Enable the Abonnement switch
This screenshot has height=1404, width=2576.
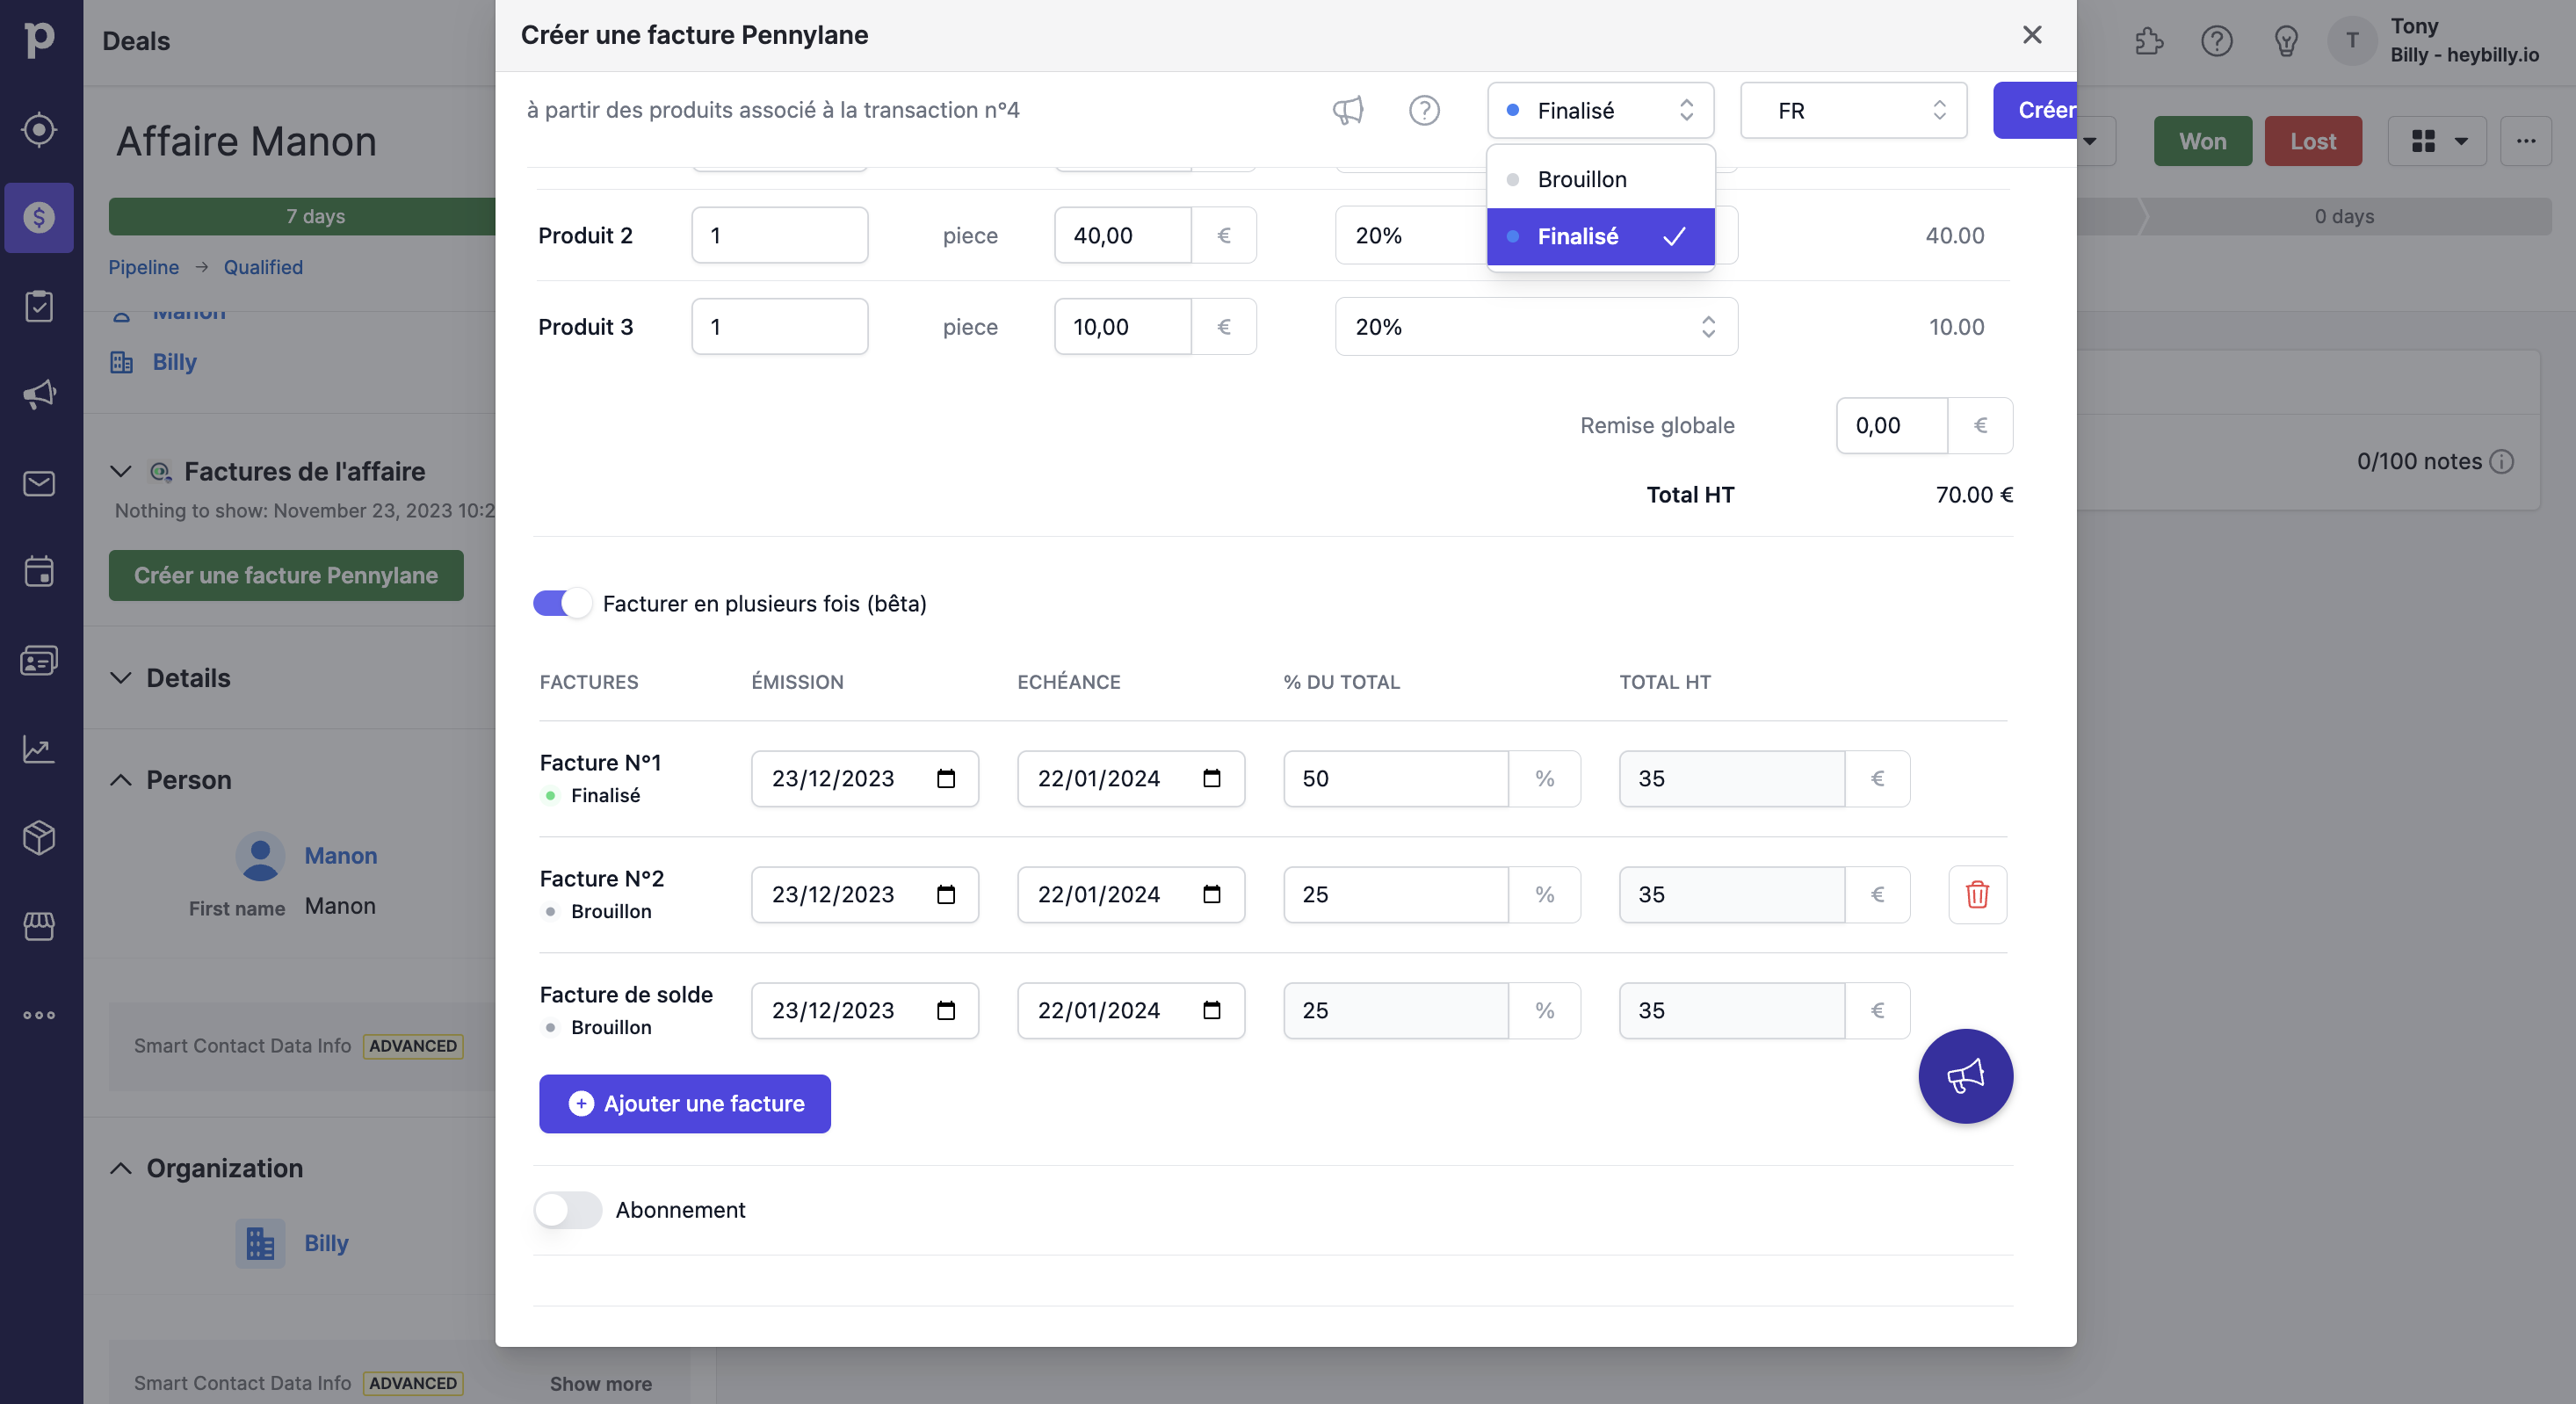[567, 1210]
